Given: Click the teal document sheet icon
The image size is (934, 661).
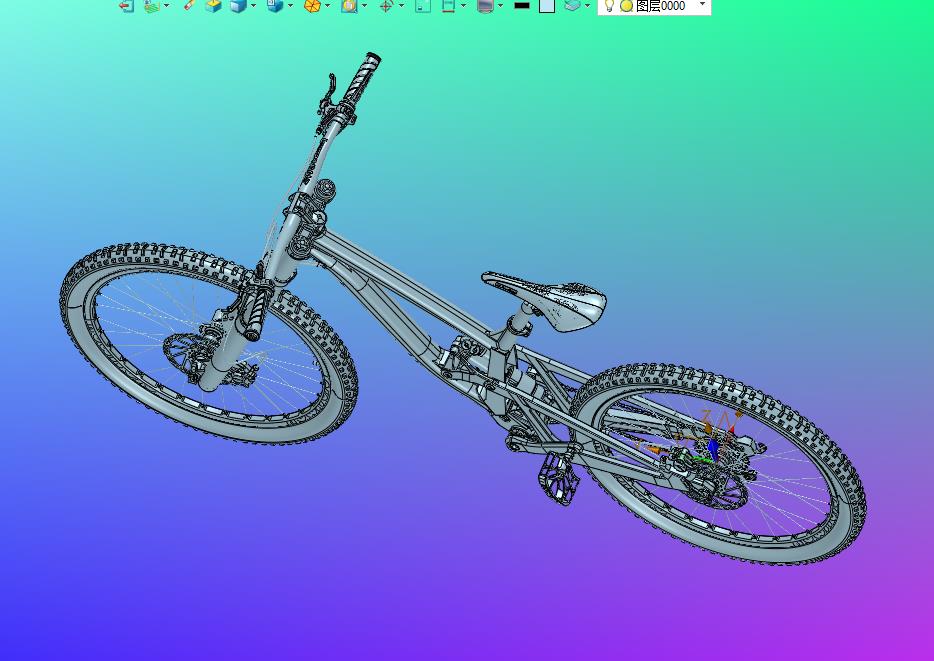Looking at the screenshot, I should [x=423, y=6].
